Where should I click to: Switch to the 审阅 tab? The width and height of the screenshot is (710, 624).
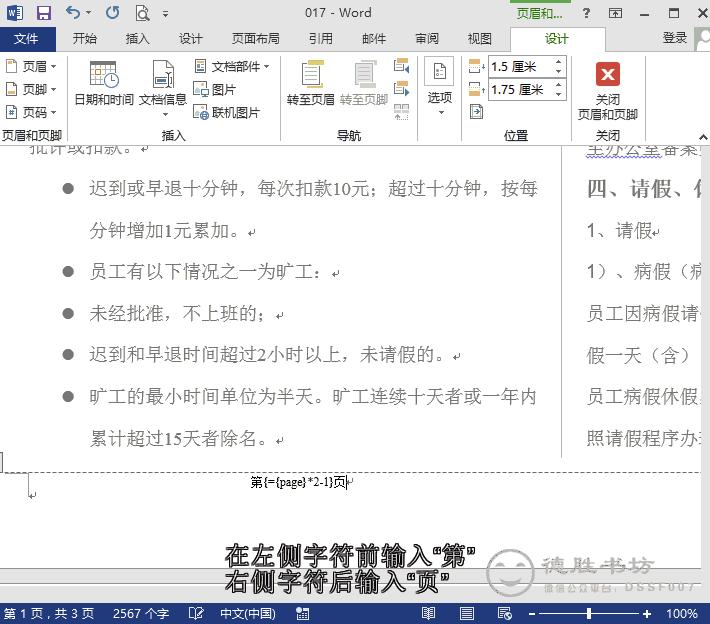[x=427, y=39]
